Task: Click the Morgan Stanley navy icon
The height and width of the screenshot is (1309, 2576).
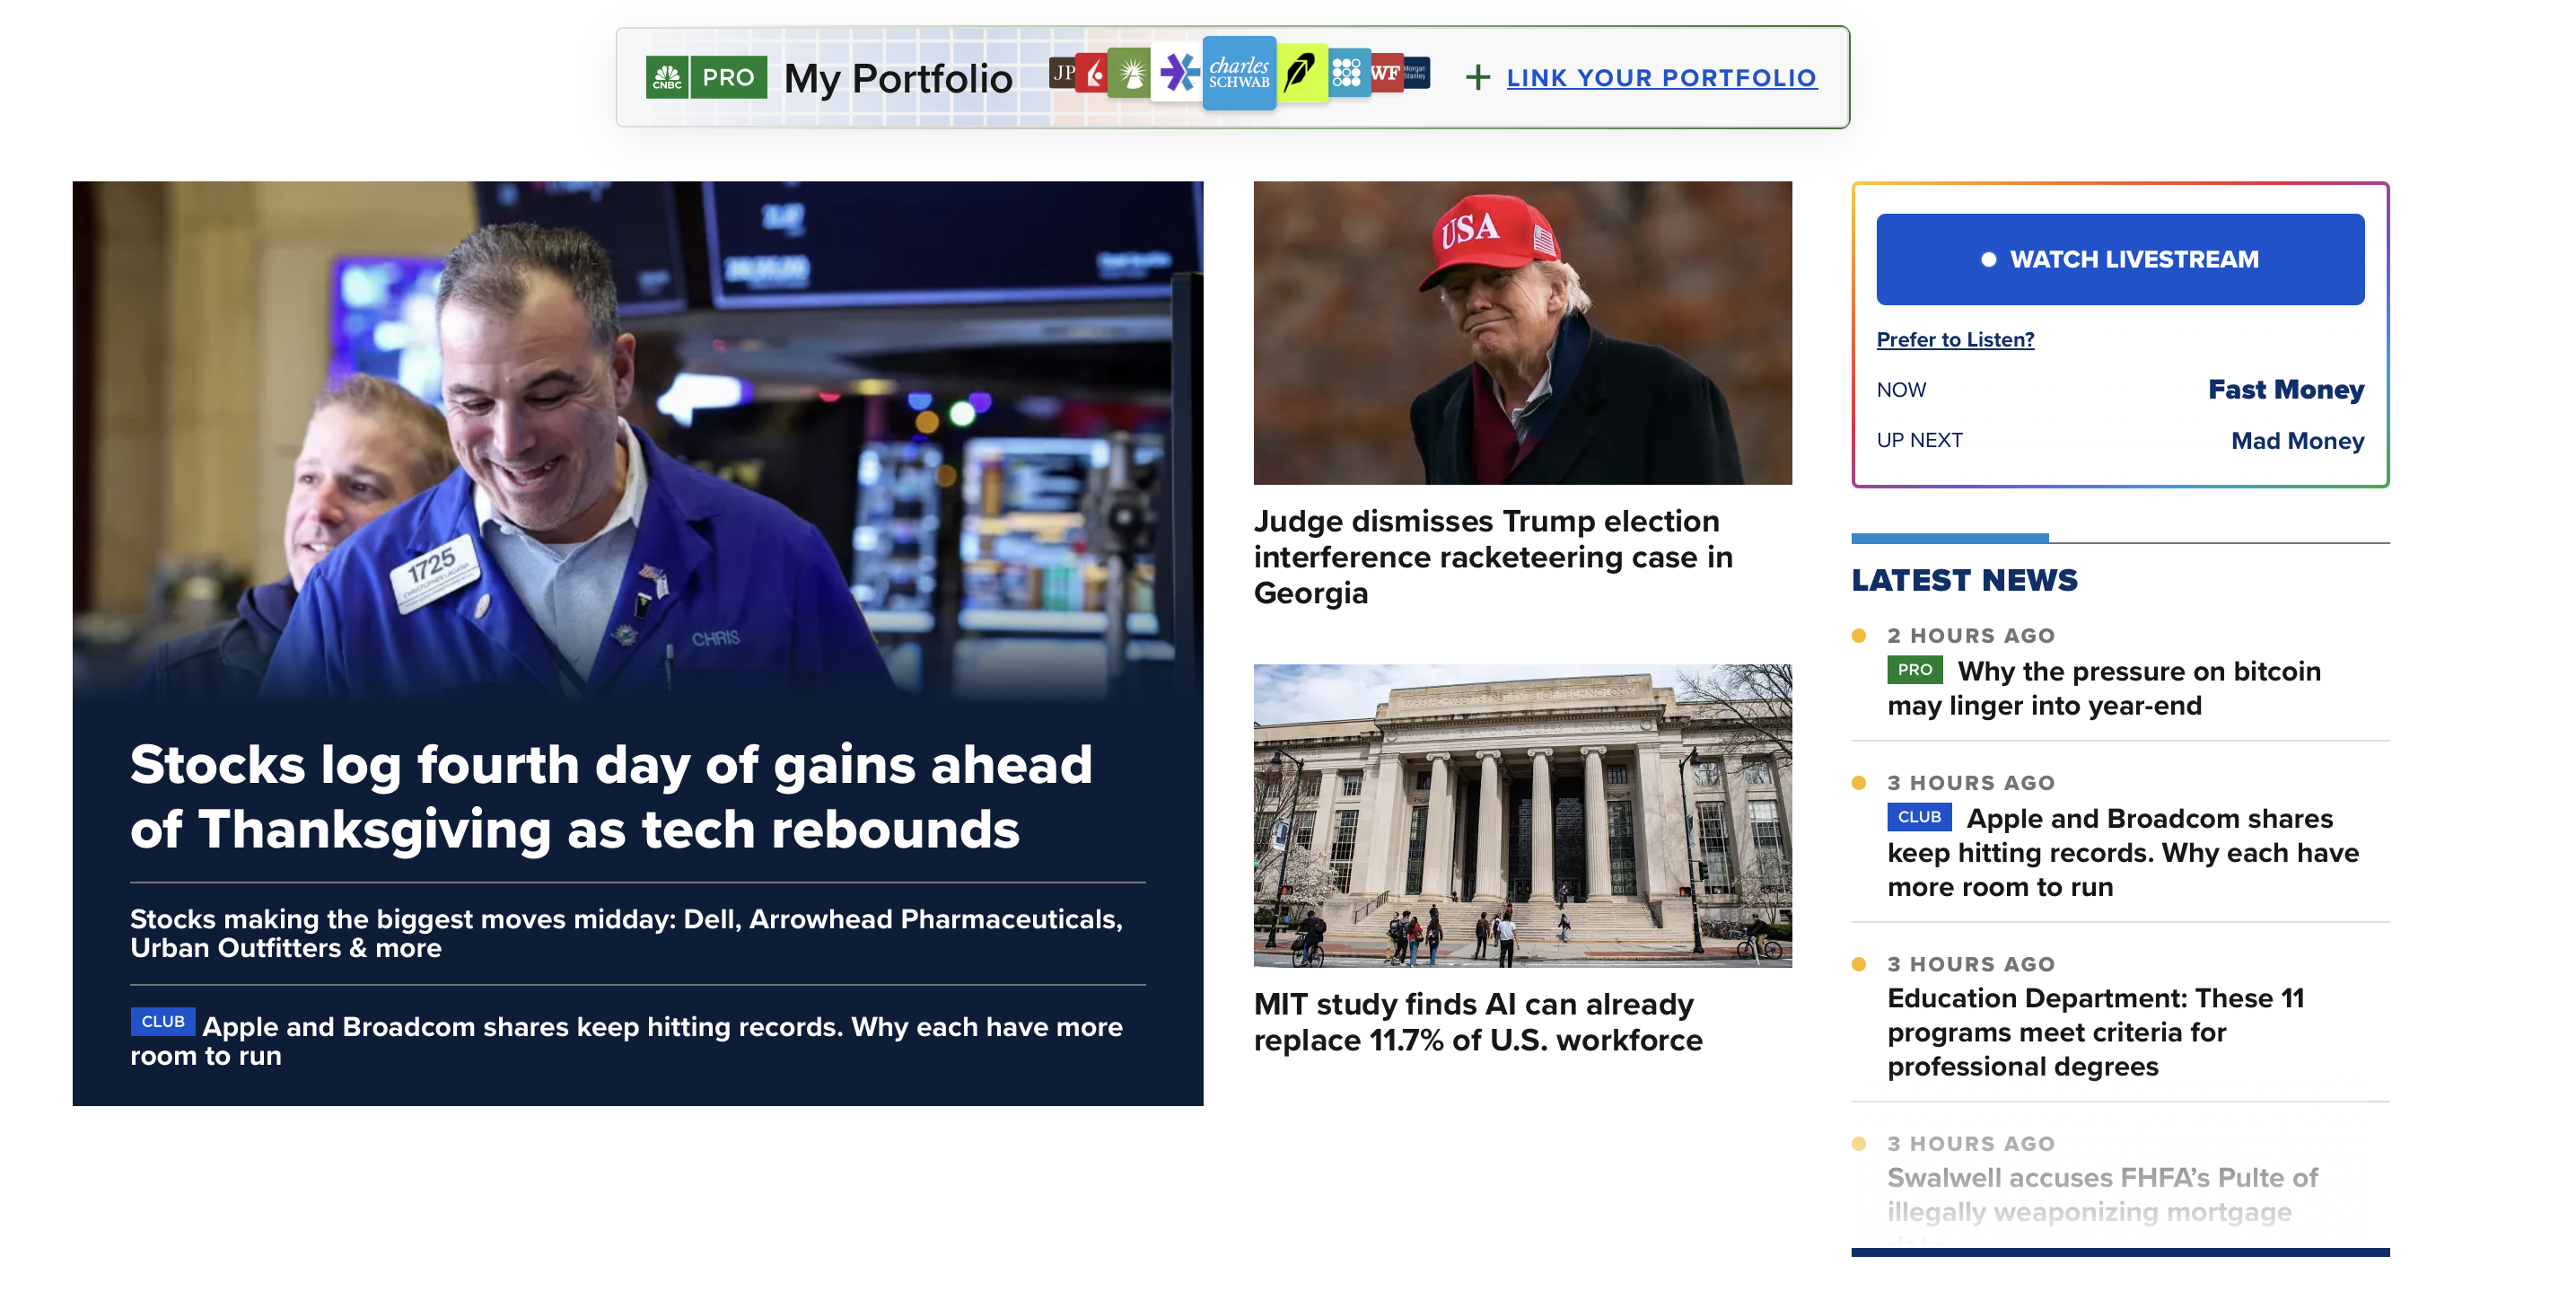Action: pyautogui.click(x=1417, y=72)
